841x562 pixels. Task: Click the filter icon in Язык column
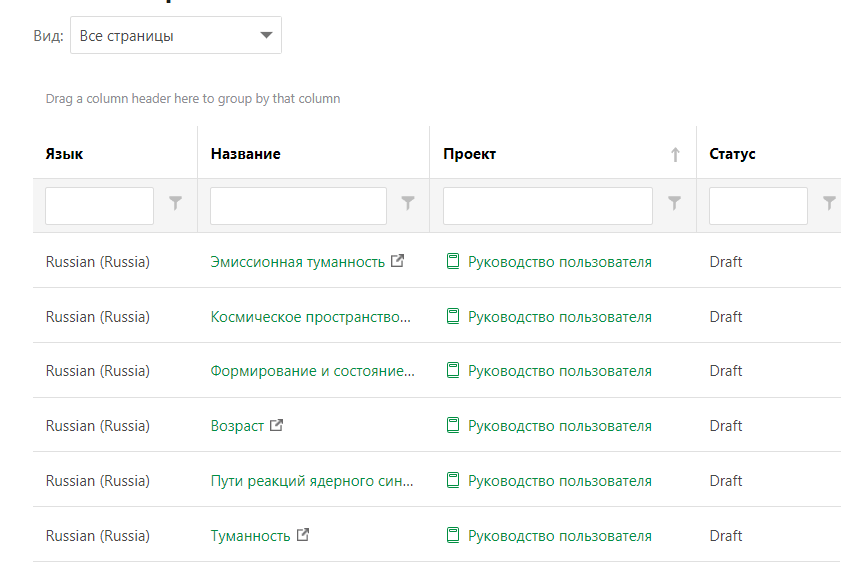pyautogui.click(x=176, y=204)
